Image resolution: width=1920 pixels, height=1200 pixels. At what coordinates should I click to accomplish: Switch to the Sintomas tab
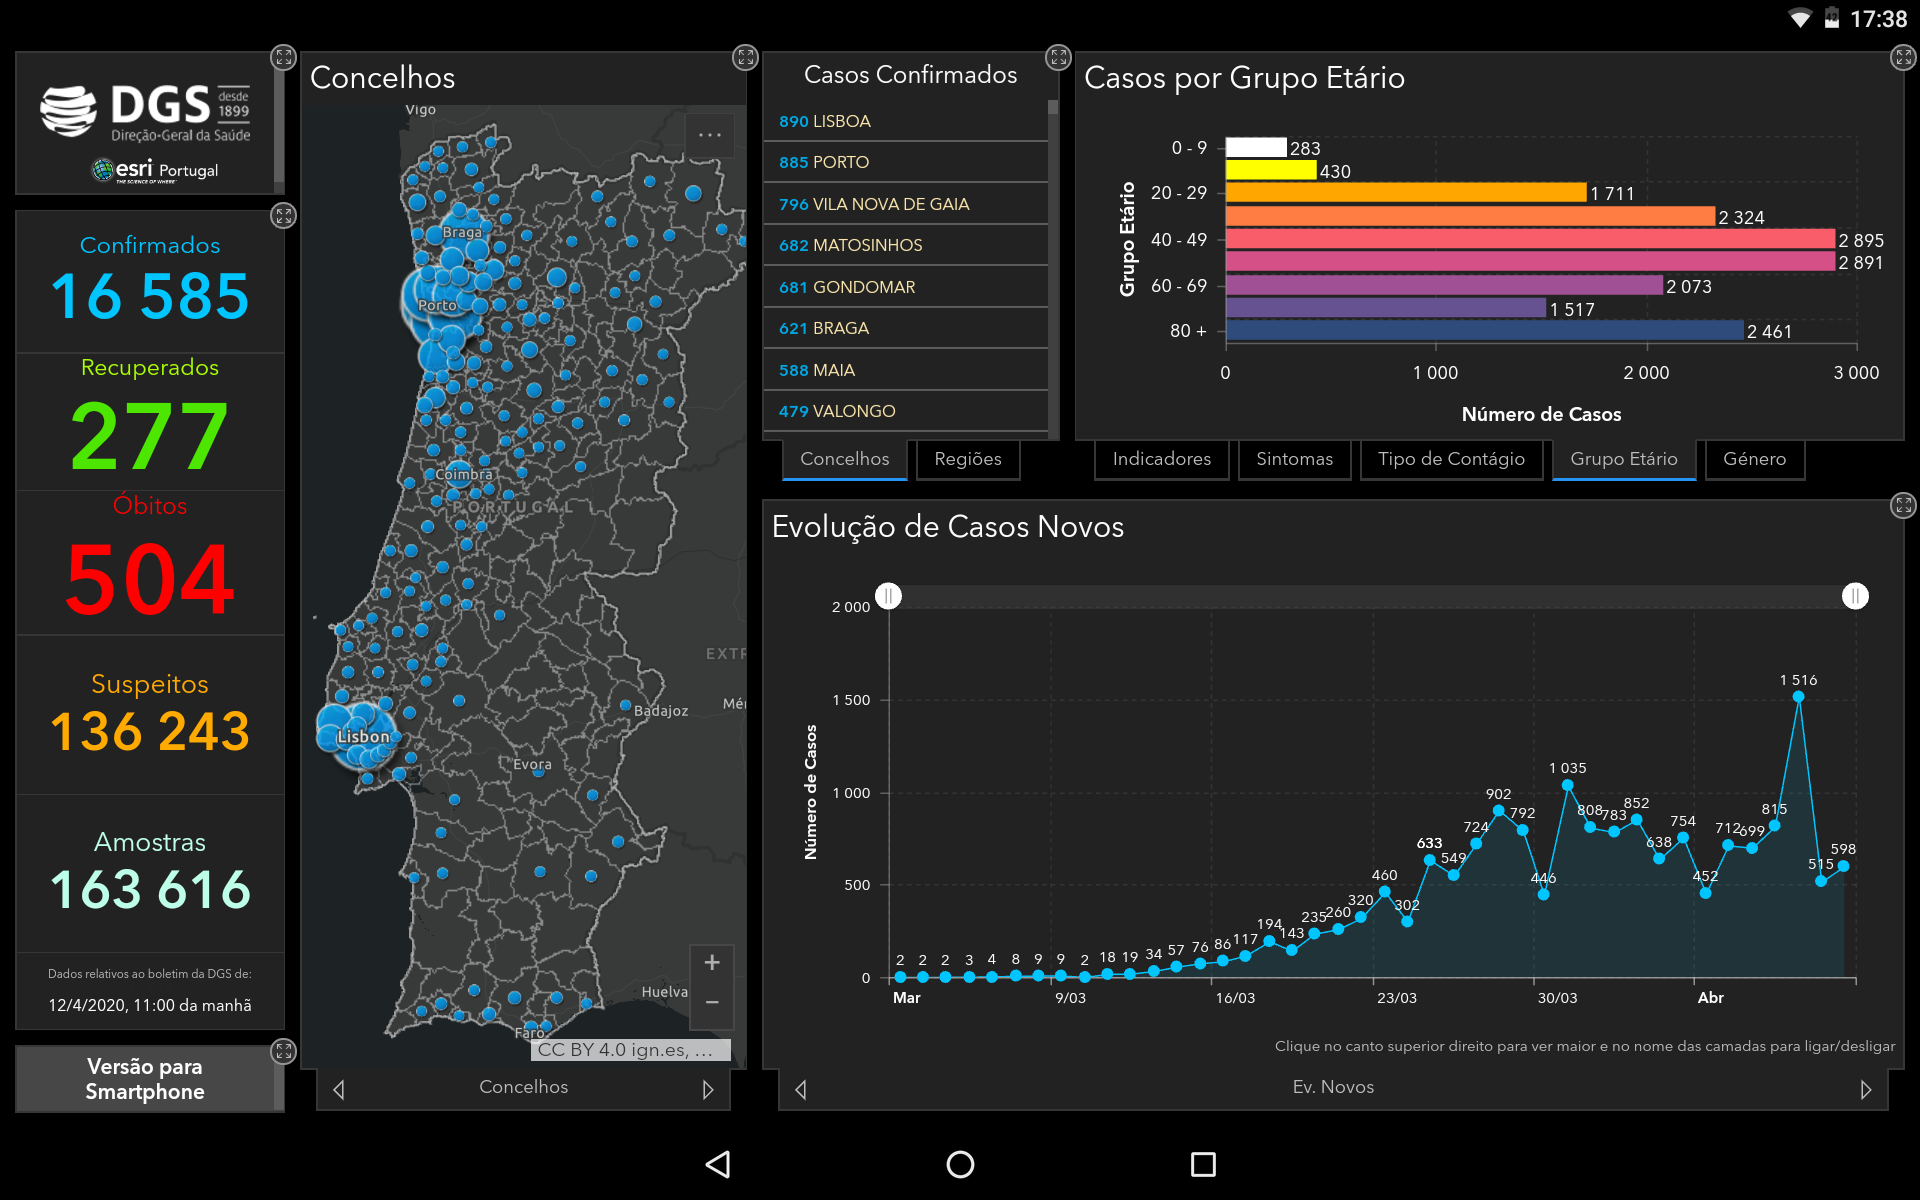click(1294, 459)
